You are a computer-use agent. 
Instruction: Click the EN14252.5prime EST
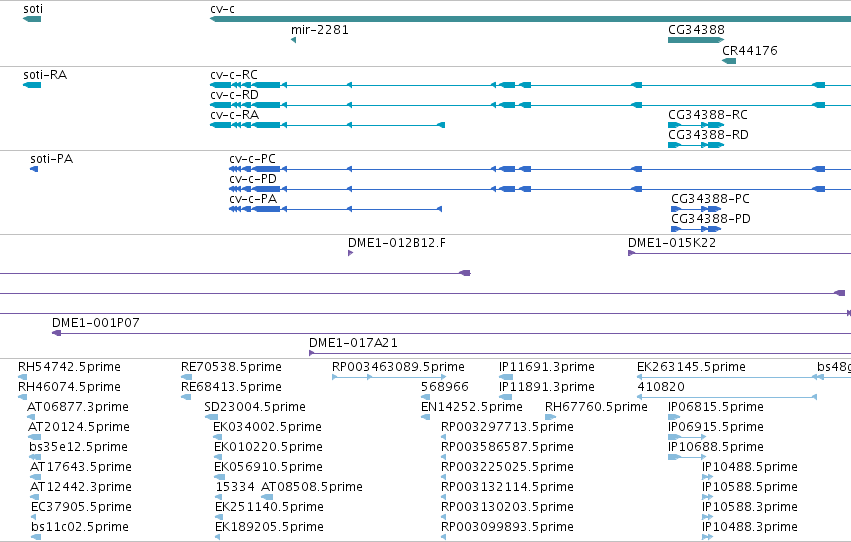click(x=426, y=417)
